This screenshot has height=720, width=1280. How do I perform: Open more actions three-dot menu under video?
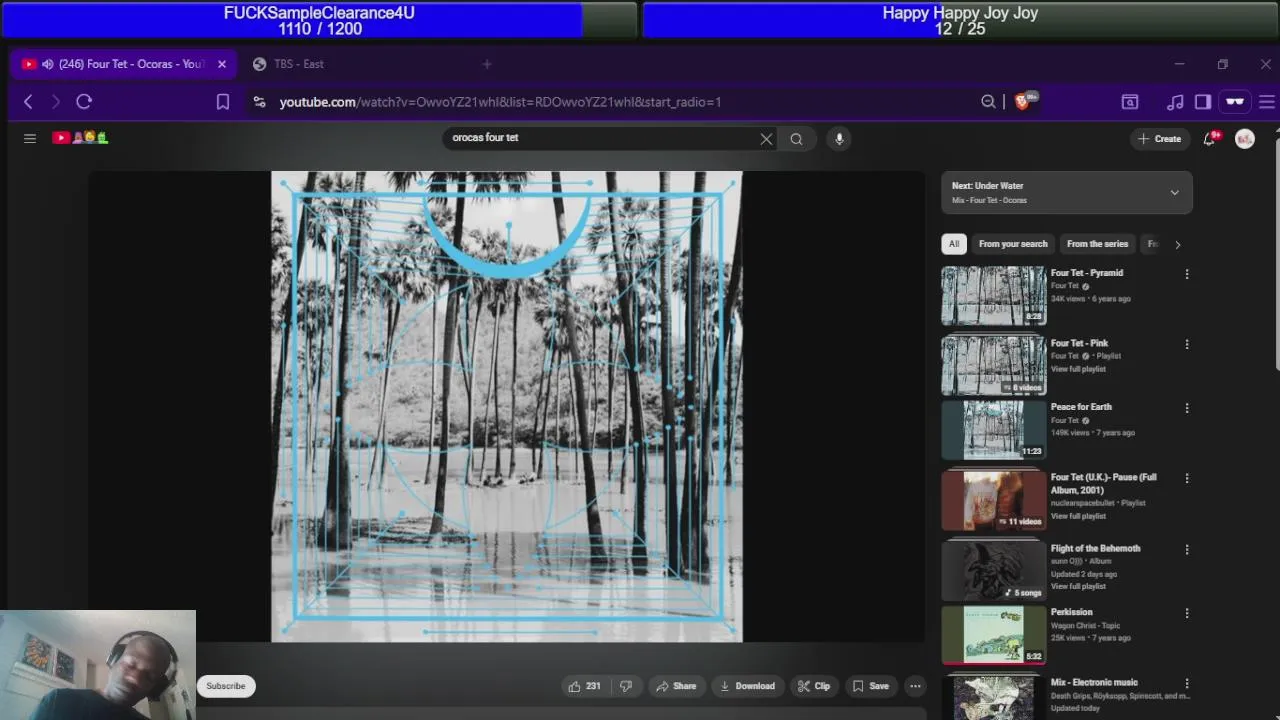tap(915, 686)
